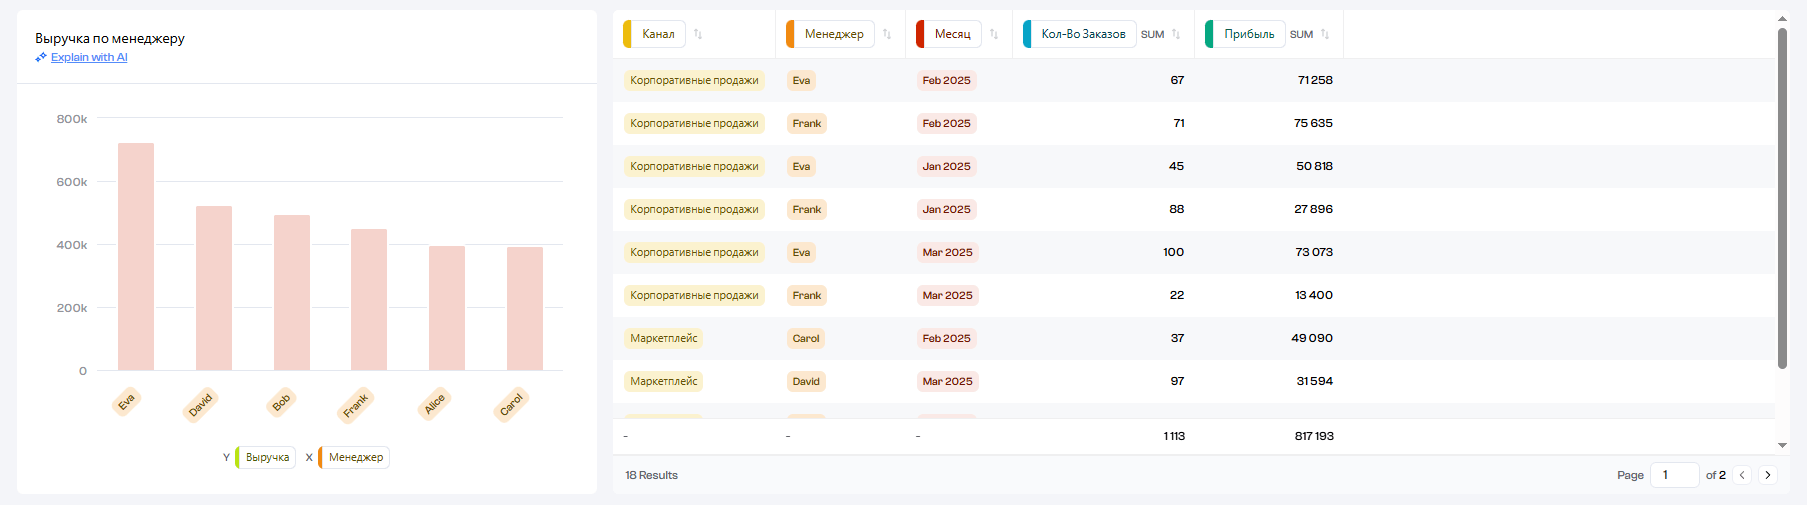Click the table scrollbar up arrow
The image size is (1807, 505).
tap(1782, 18)
